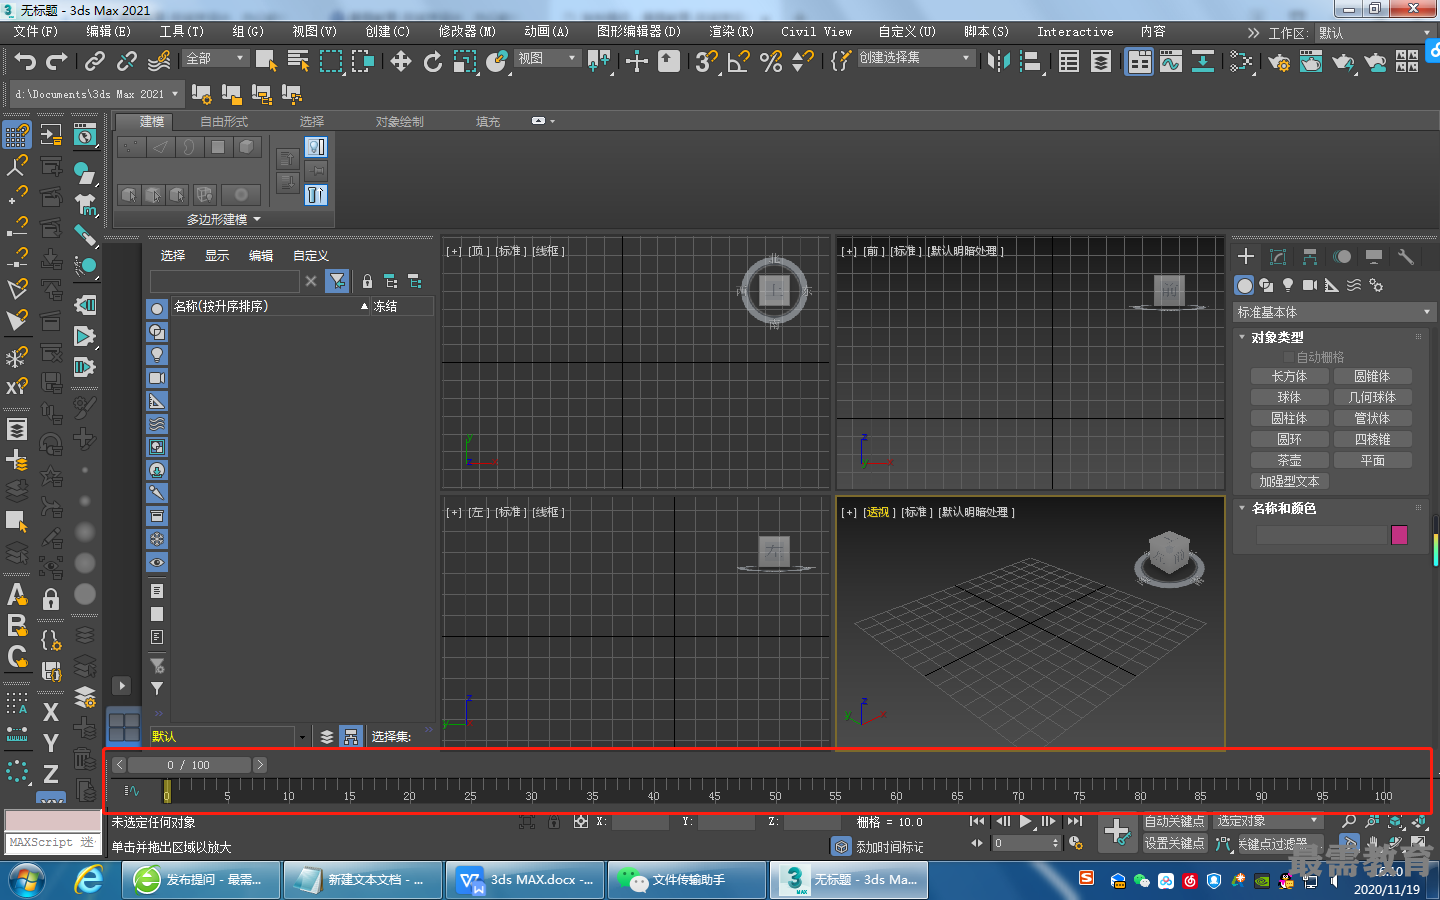1440x900 pixels.
Task: Click the Redo arrow in main toolbar
Action: tap(57, 61)
